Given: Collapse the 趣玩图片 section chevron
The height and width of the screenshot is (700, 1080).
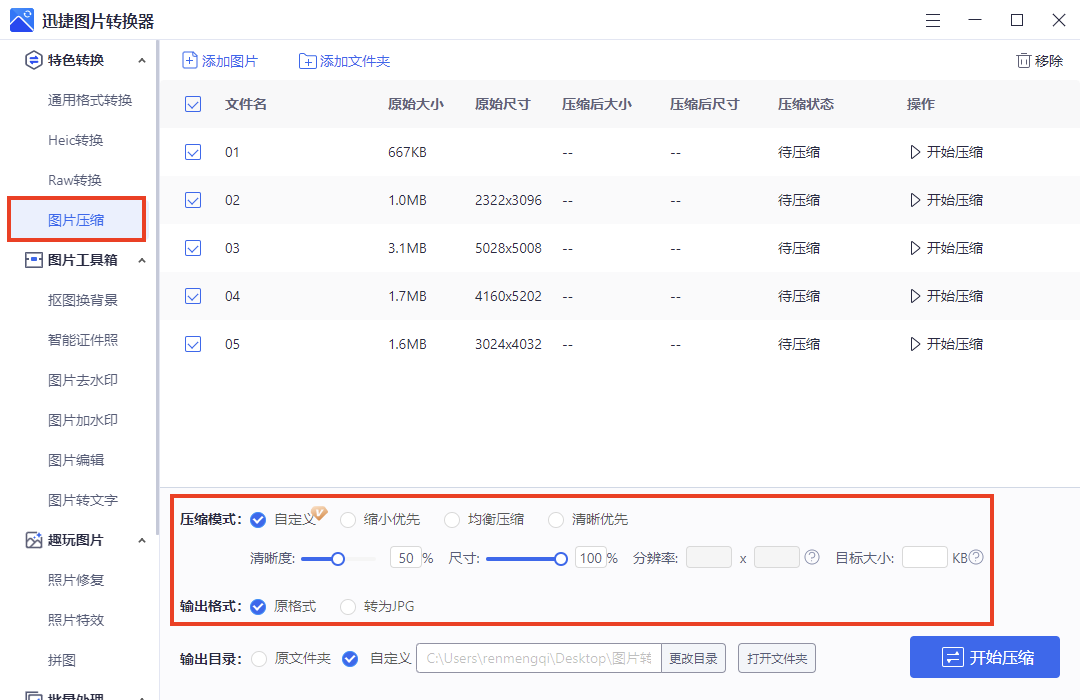Looking at the screenshot, I should tap(142, 540).
